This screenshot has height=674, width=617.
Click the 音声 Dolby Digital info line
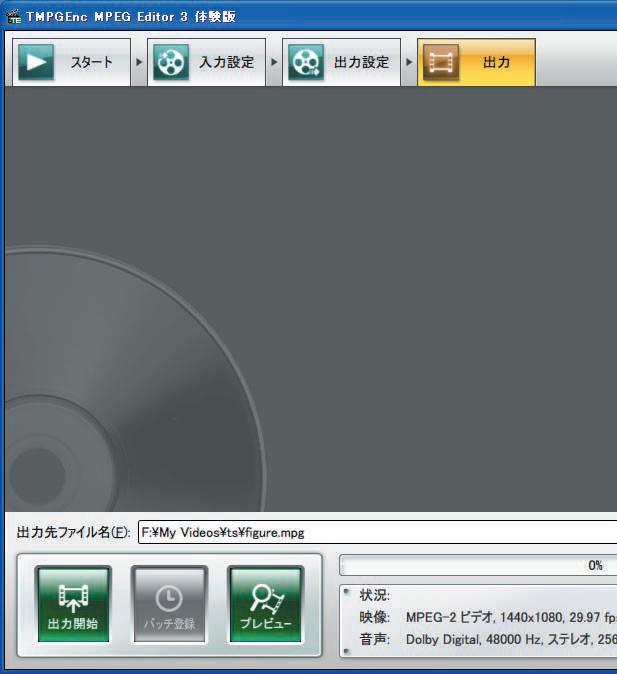pyautogui.click(x=488, y=640)
